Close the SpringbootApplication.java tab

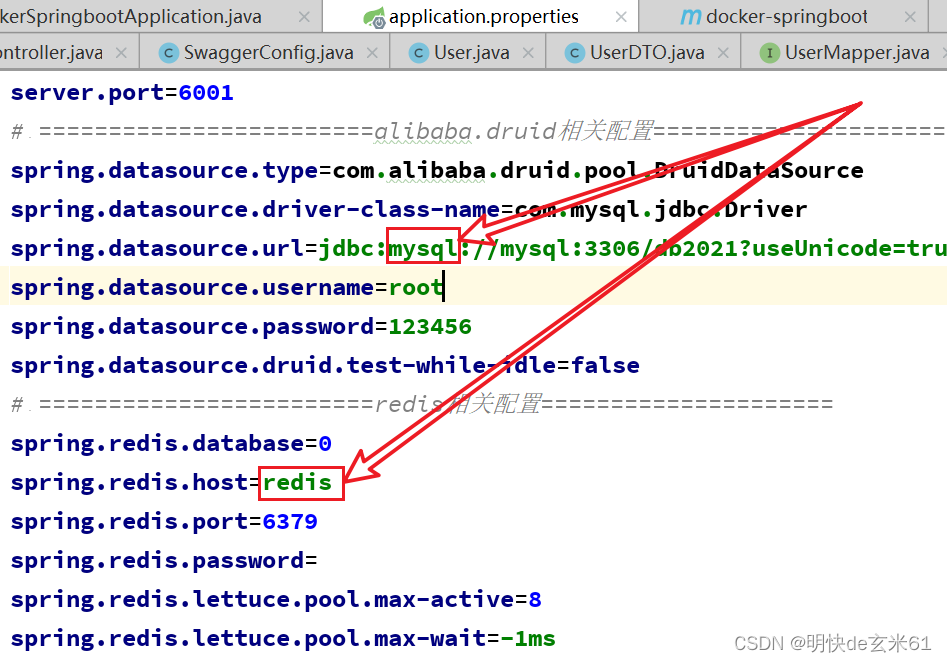click(x=304, y=17)
